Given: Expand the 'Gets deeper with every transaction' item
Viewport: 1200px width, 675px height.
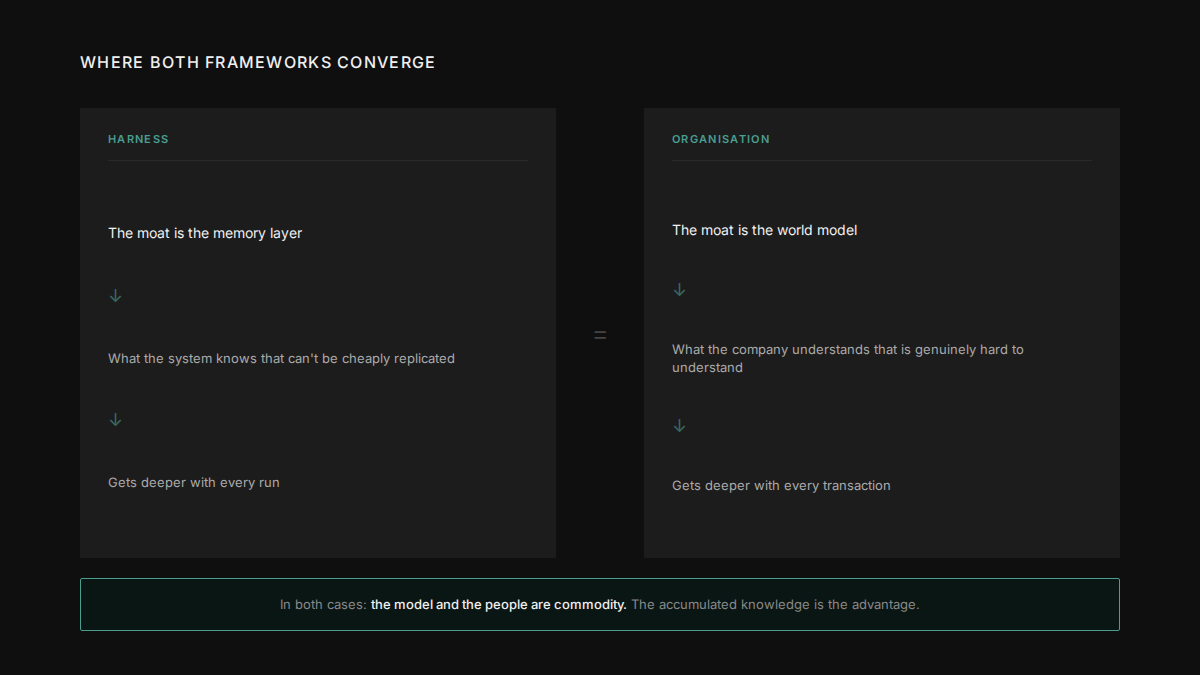Looking at the screenshot, I should pos(781,485).
